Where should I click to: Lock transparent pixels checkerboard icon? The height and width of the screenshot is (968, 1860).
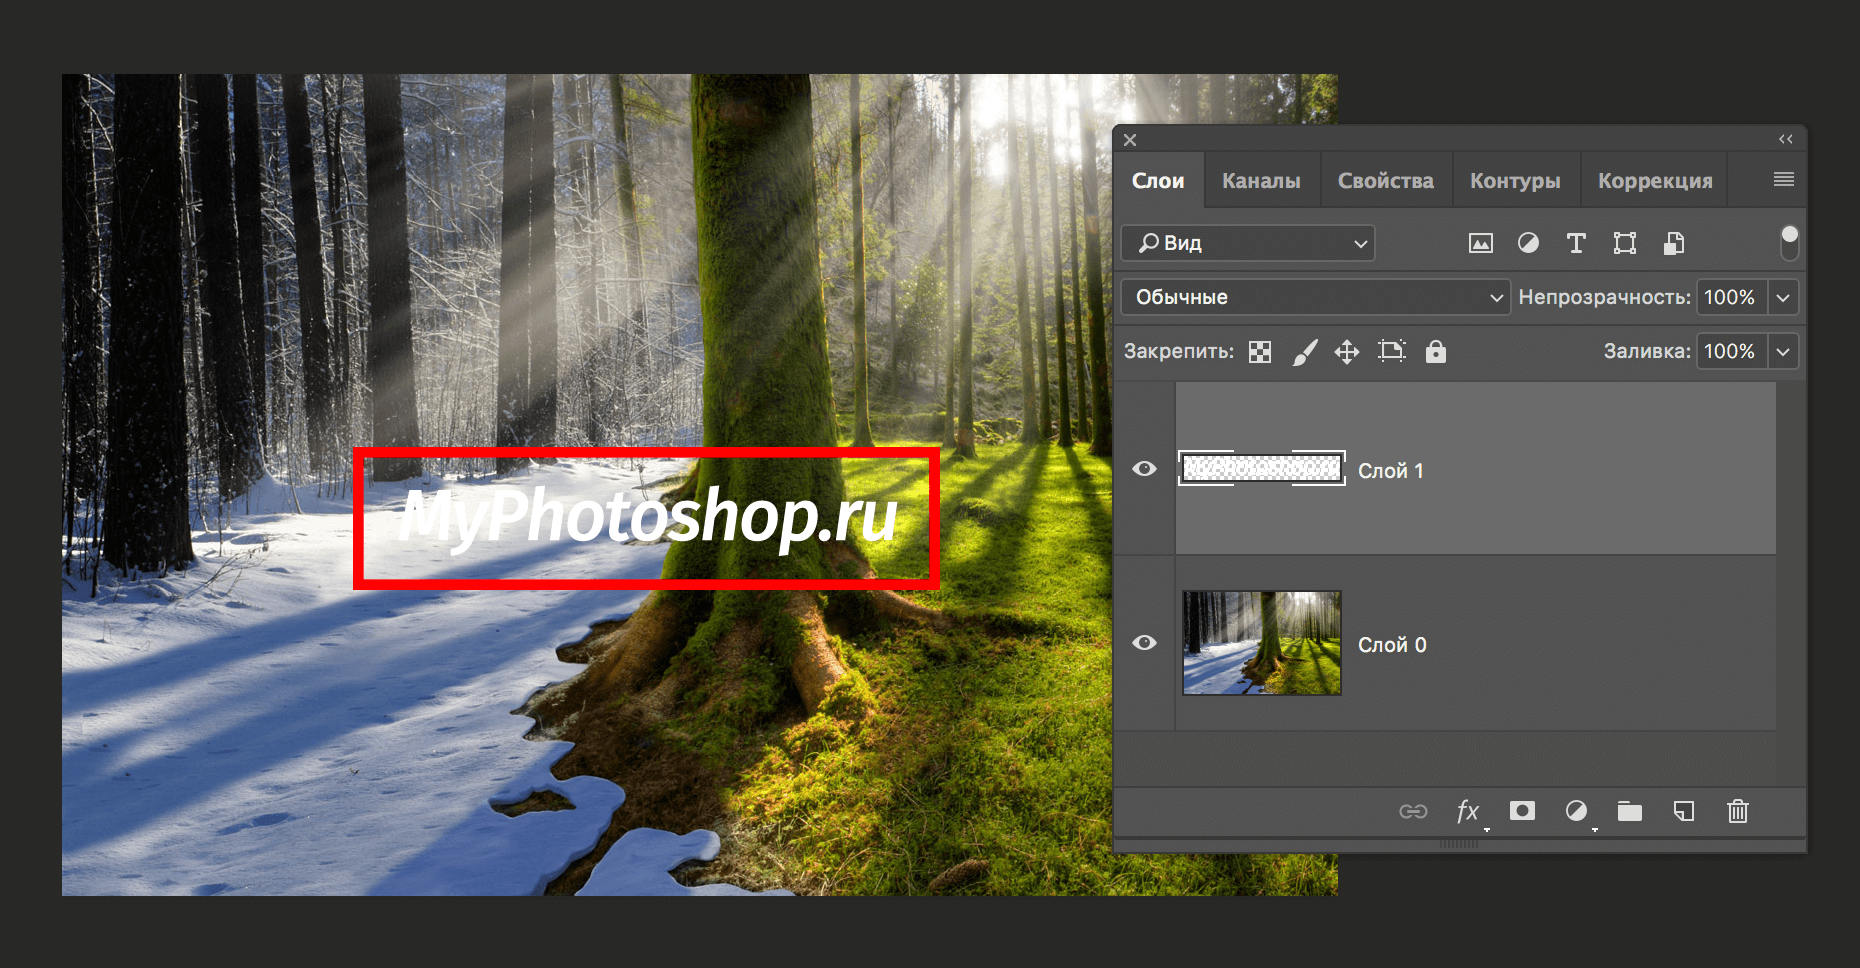[x=1260, y=352]
